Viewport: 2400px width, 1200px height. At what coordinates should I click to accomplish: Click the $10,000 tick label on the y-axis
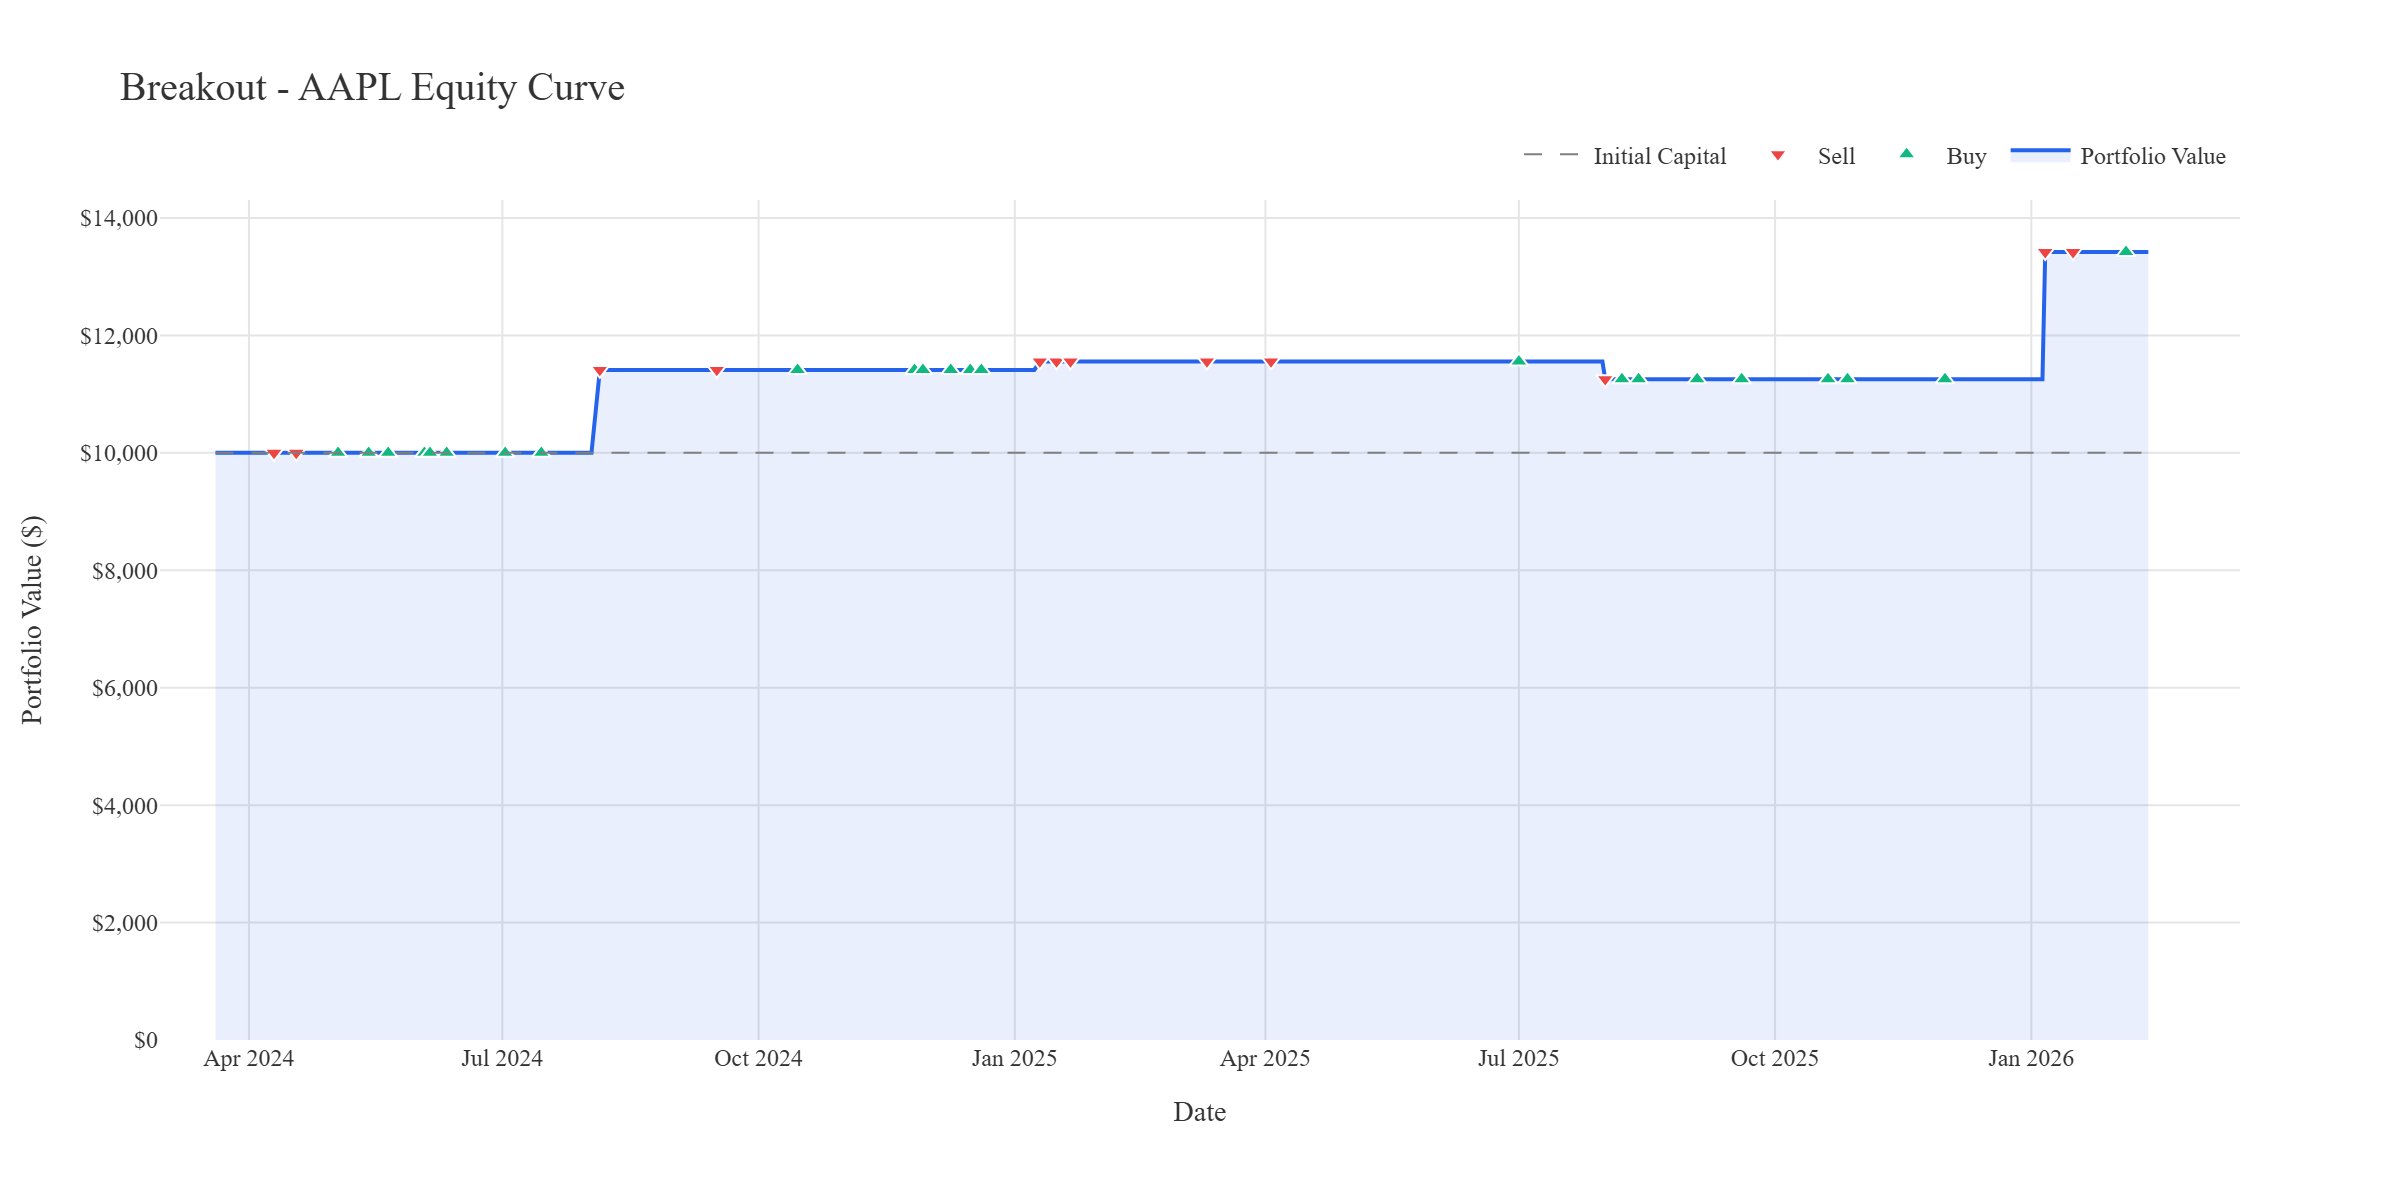pos(120,452)
